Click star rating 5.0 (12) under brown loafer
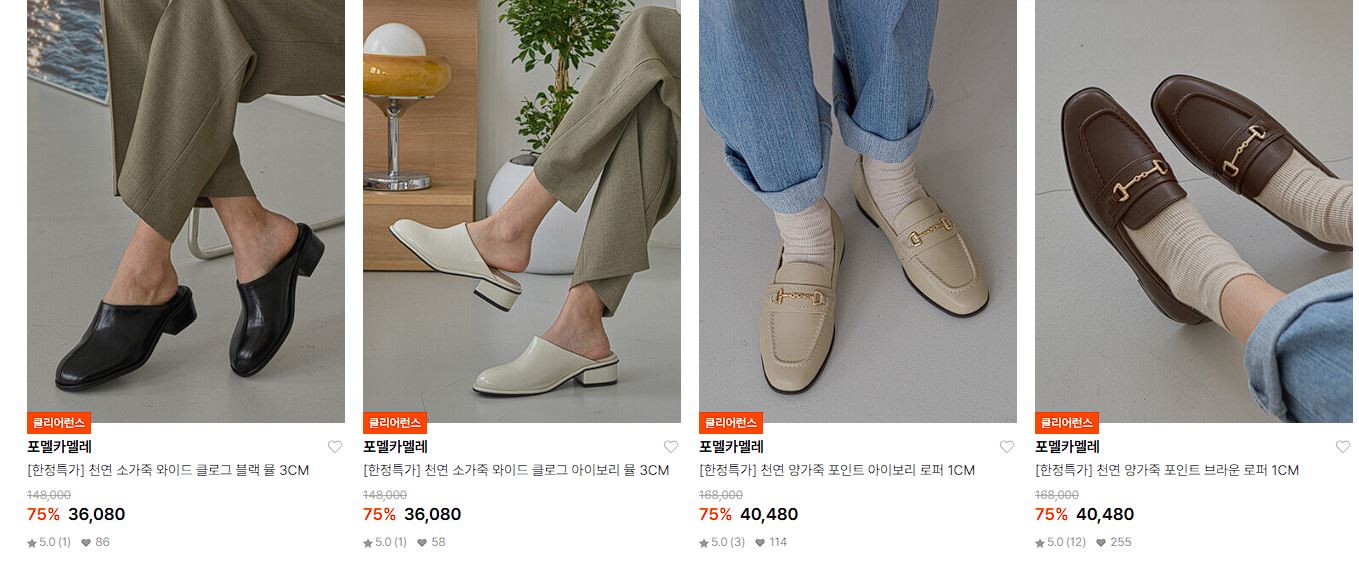The height and width of the screenshot is (561, 1359). click(x=1061, y=542)
